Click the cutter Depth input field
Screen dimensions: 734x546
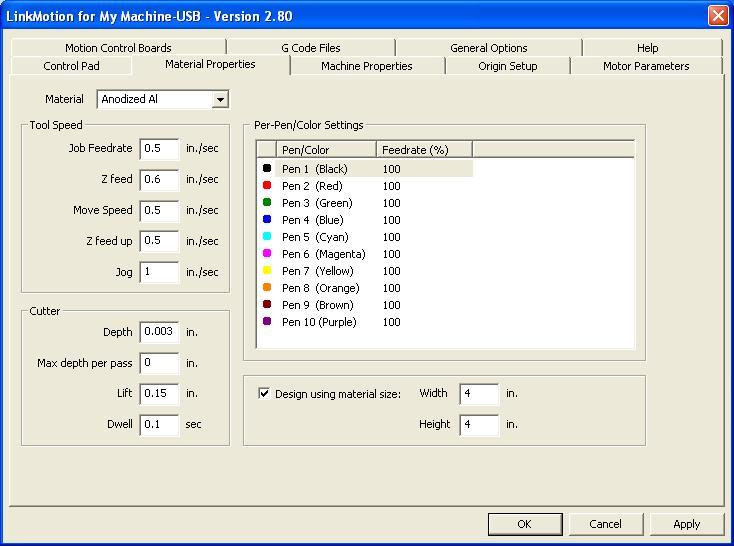point(159,332)
